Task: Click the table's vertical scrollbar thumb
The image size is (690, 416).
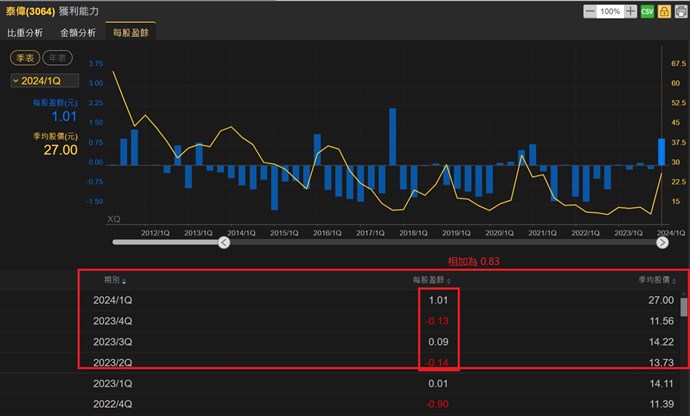Action: tap(684, 306)
